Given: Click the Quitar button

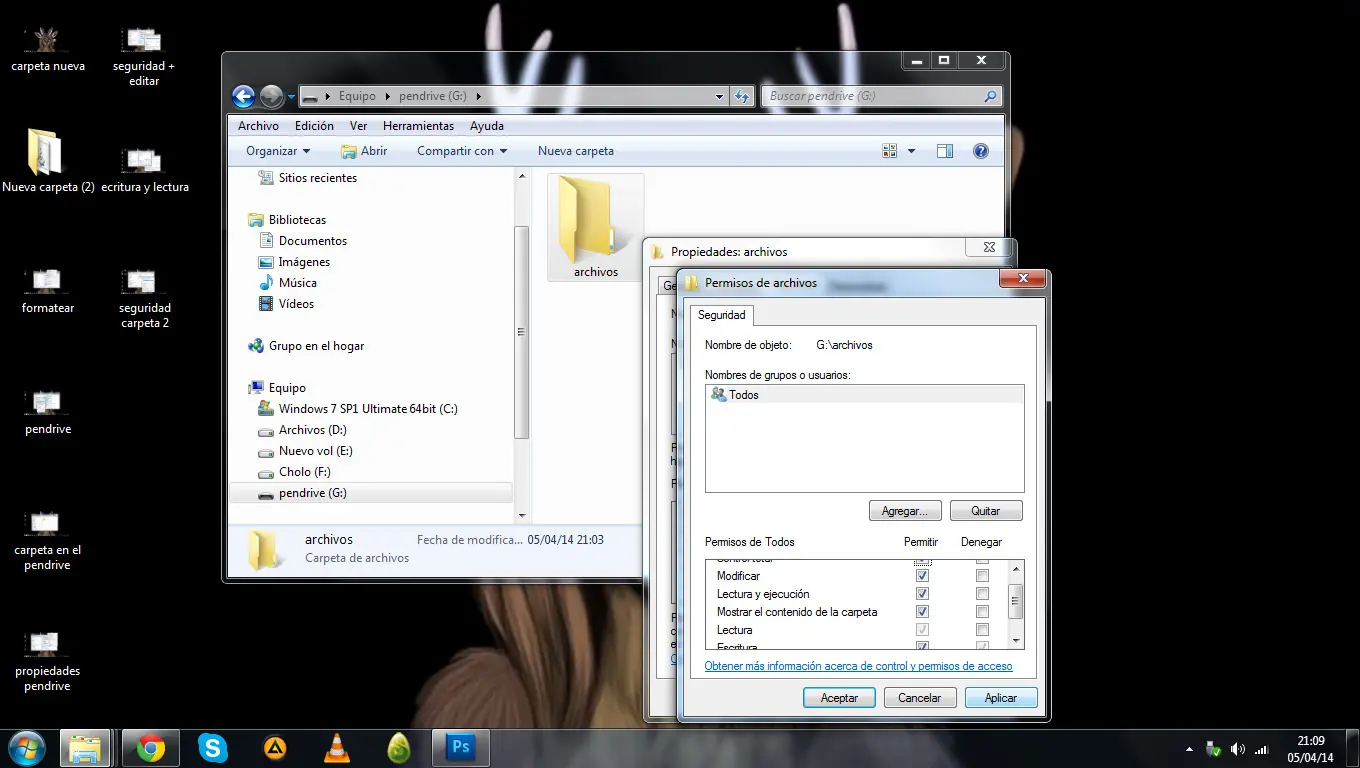Looking at the screenshot, I should (986, 511).
